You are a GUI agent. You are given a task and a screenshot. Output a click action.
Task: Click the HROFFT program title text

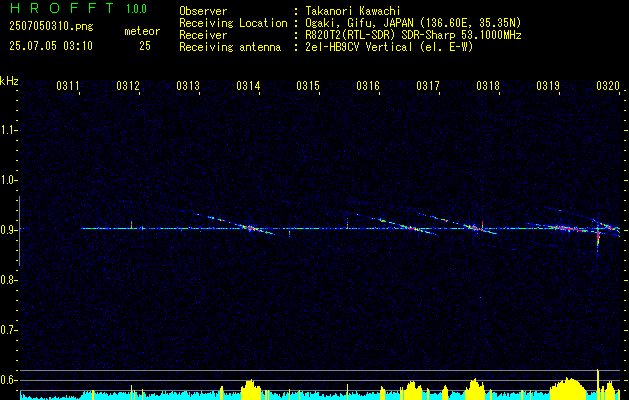pos(62,8)
